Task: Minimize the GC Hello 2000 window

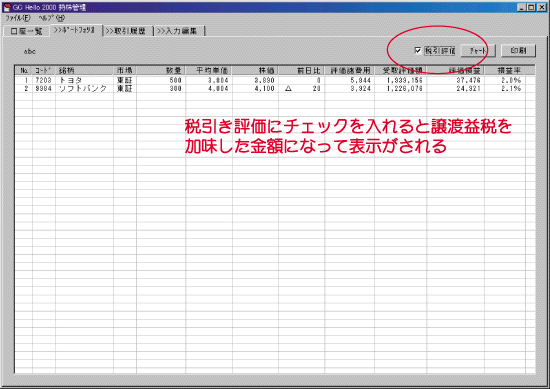Action: [x=522, y=7]
